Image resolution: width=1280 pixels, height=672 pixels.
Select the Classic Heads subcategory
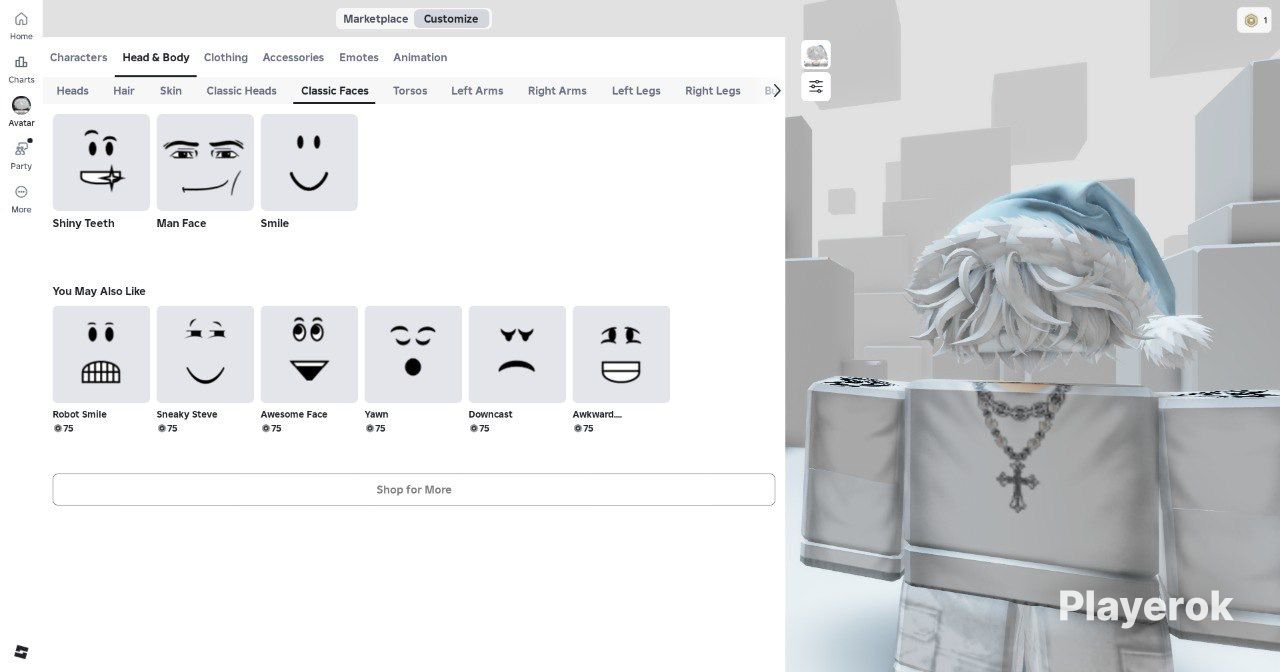(241, 91)
